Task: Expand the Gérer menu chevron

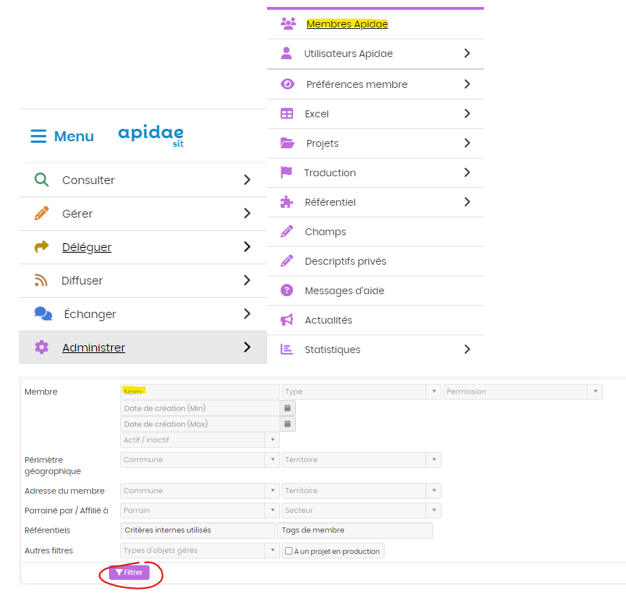Action: (247, 213)
